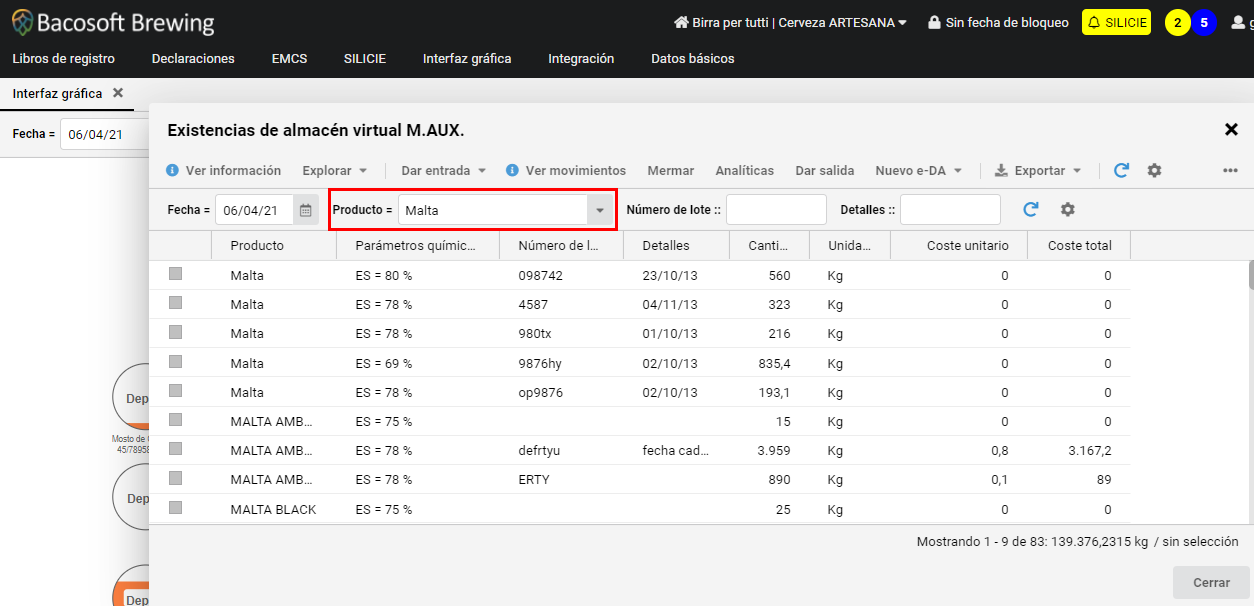Click the yellow badge showing 2
The image size is (1254, 606).
click(1178, 22)
